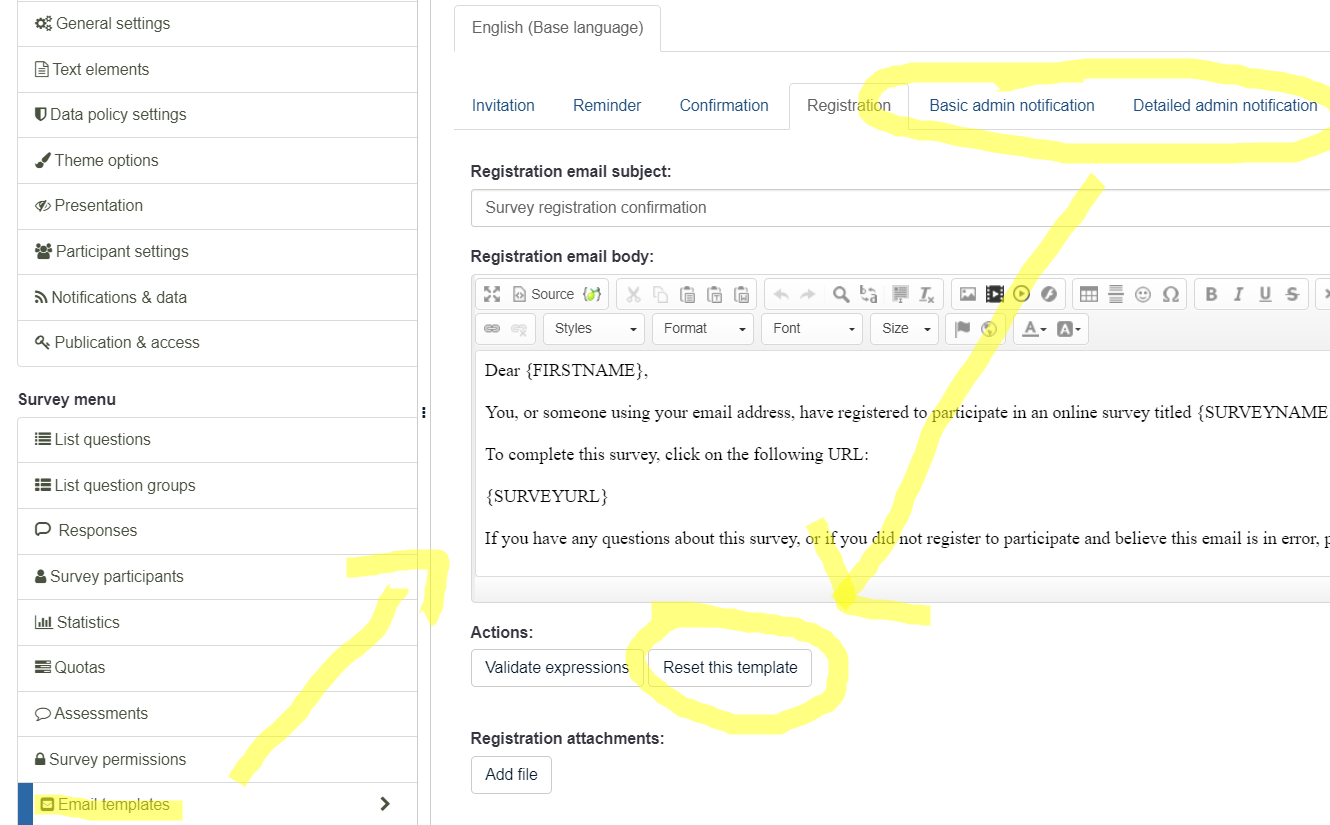Open Theme options in sidebar
Viewport: 1330px width, 825px height.
click(x=217, y=160)
